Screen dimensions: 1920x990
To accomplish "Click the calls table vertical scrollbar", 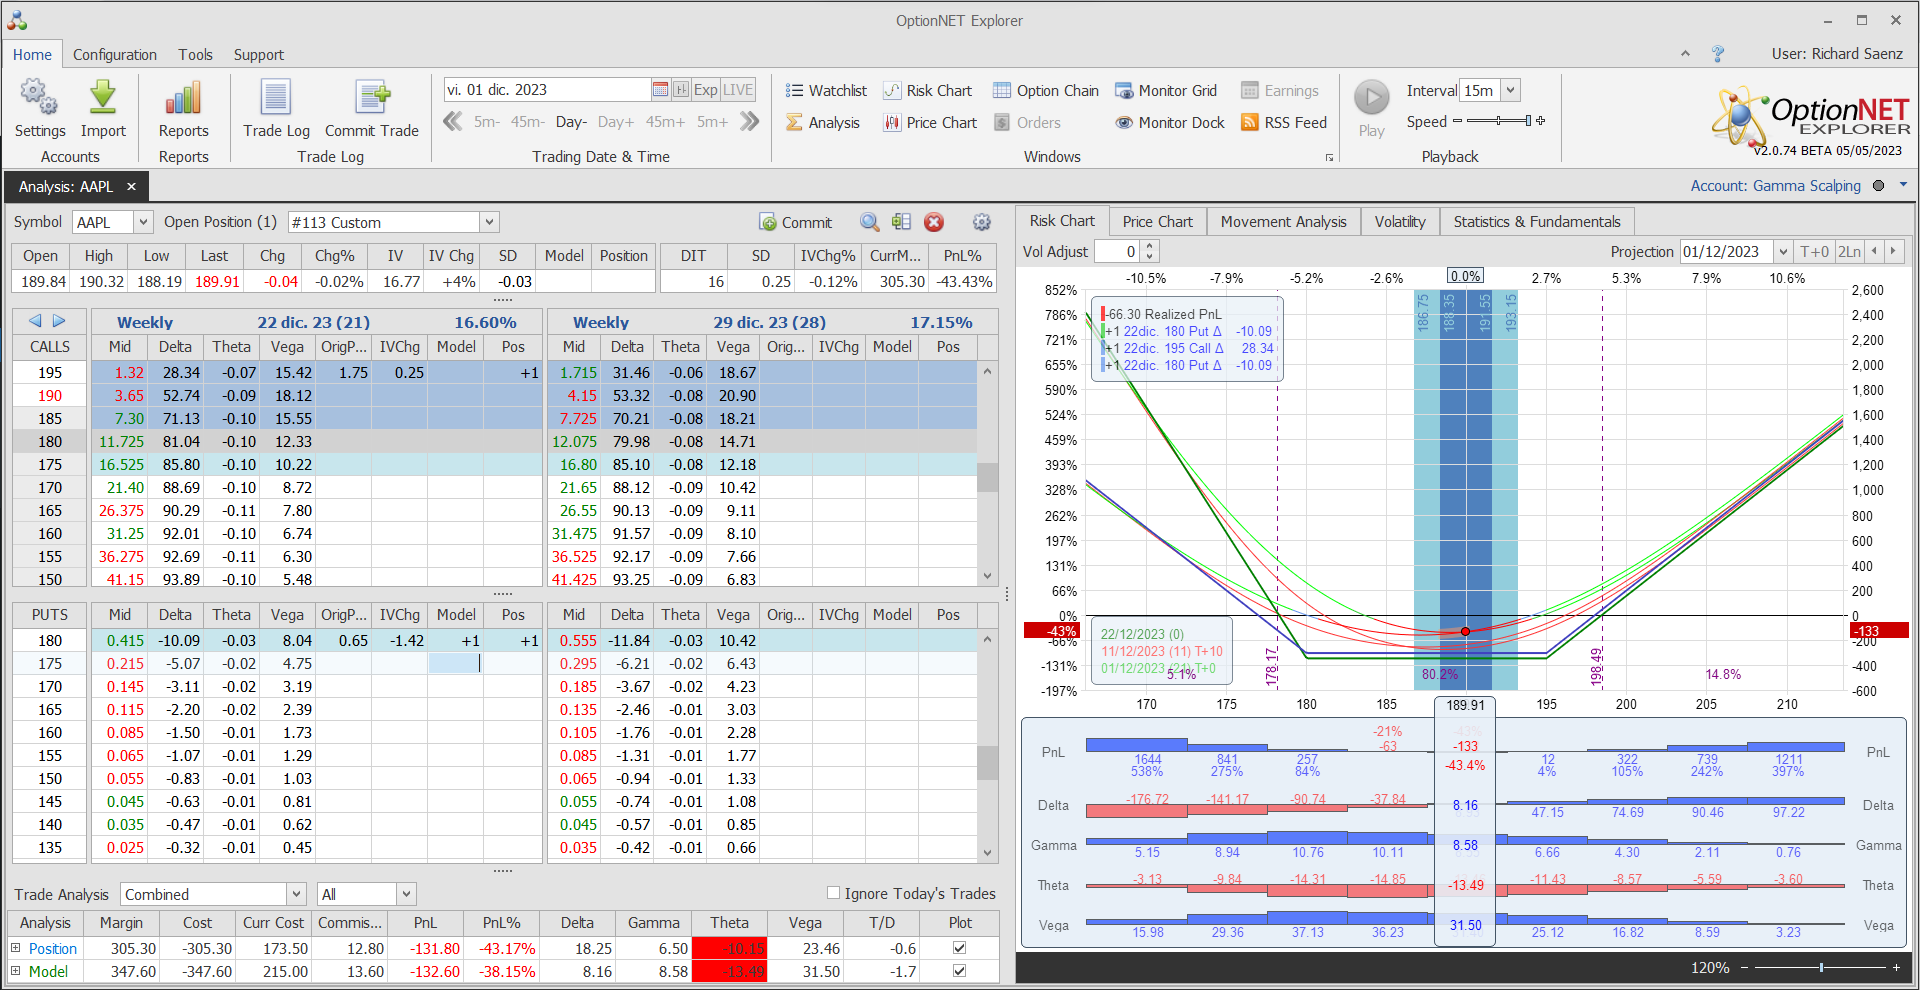I will pos(988,475).
